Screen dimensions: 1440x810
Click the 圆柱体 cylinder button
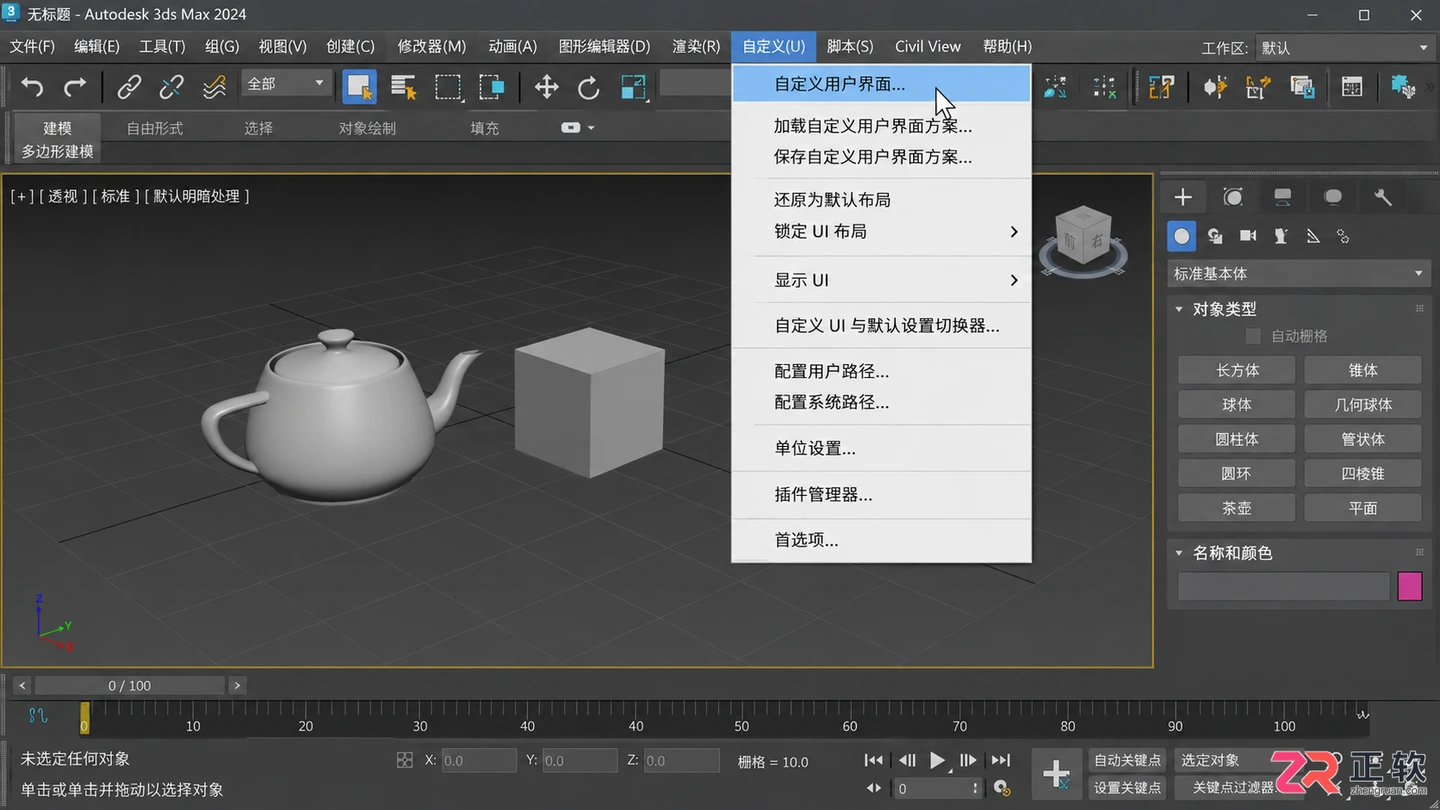(1237, 439)
